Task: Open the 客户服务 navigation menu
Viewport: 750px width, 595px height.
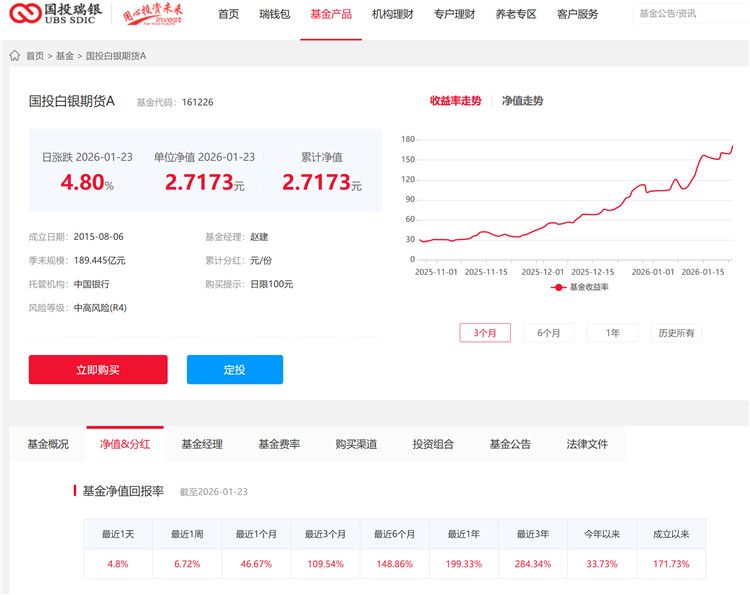Action: (577, 14)
